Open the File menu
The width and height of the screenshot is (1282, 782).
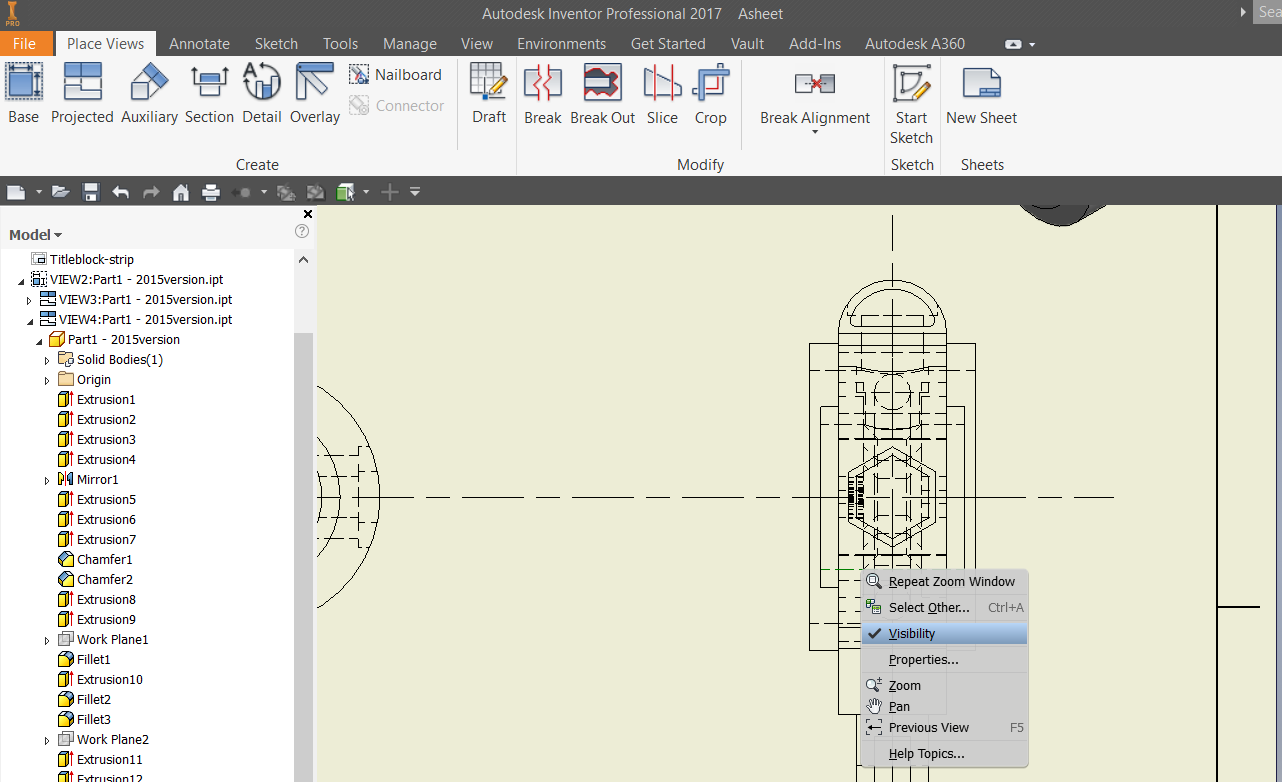(x=24, y=44)
